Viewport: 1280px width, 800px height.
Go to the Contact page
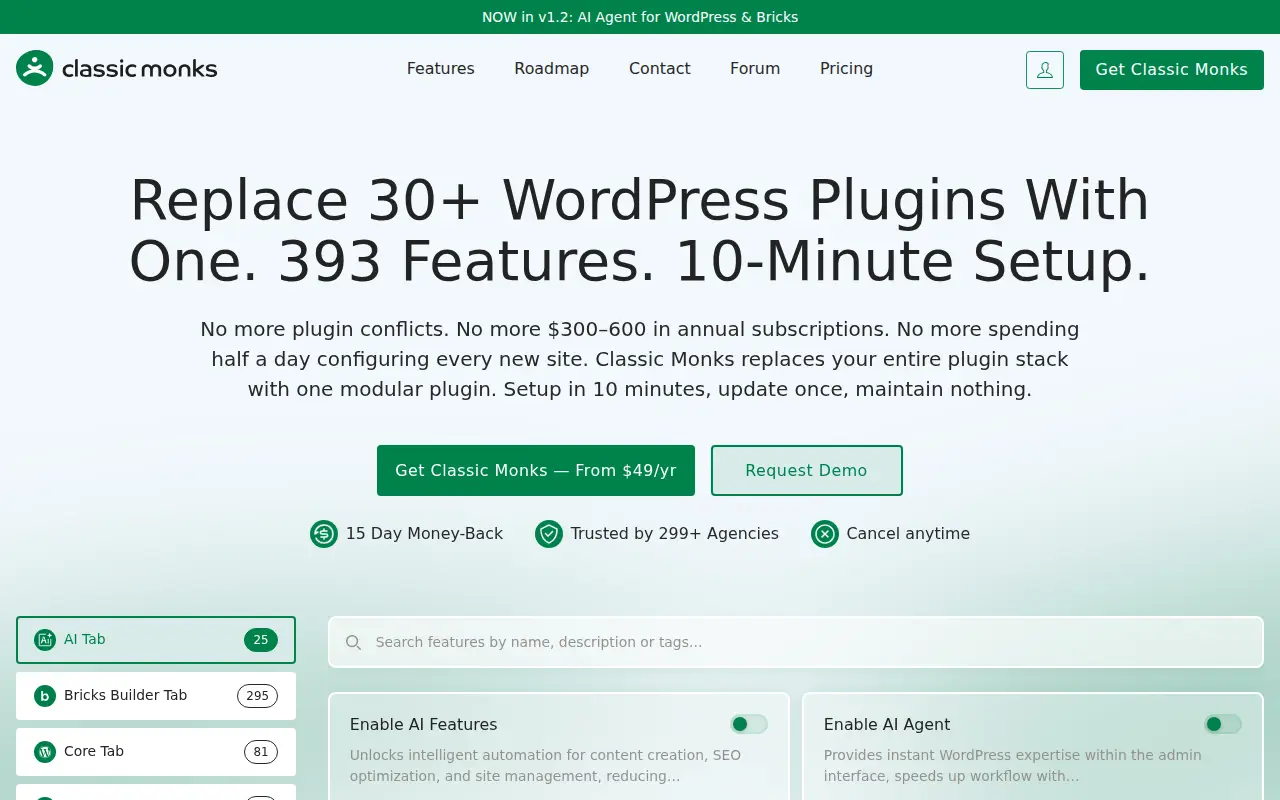[660, 68]
